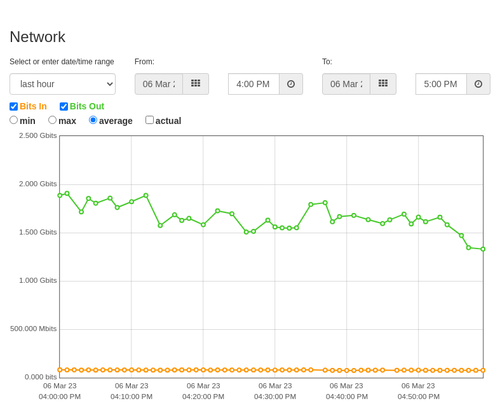Click the From date field
Image resolution: width=500 pixels, height=403 pixels.
[159, 84]
